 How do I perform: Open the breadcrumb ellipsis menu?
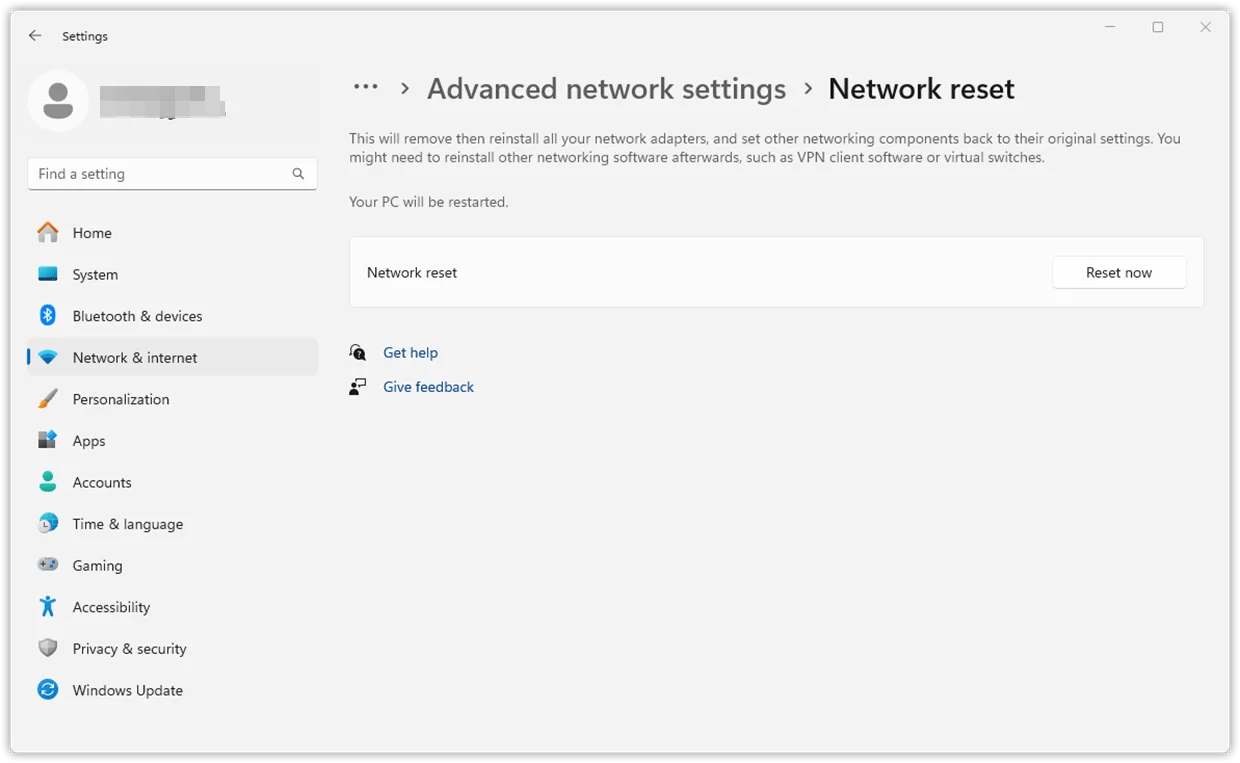[x=366, y=88]
